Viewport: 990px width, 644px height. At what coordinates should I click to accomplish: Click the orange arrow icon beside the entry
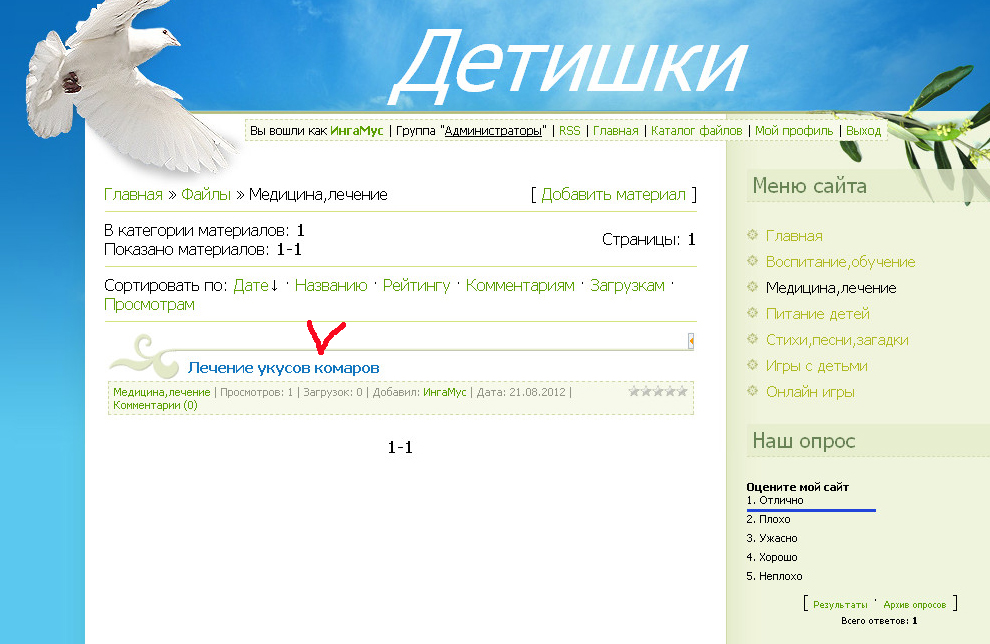(690, 342)
